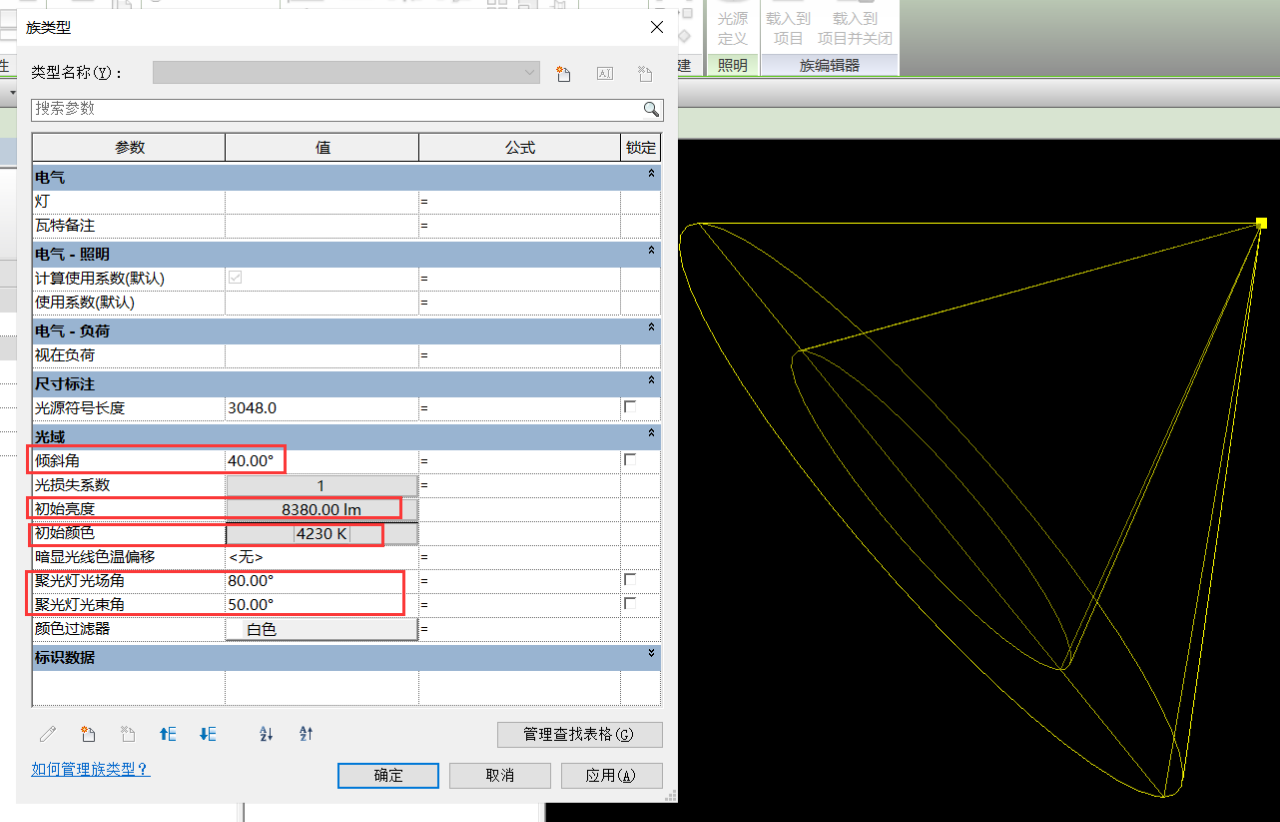Rename the current family type

[604, 73]
